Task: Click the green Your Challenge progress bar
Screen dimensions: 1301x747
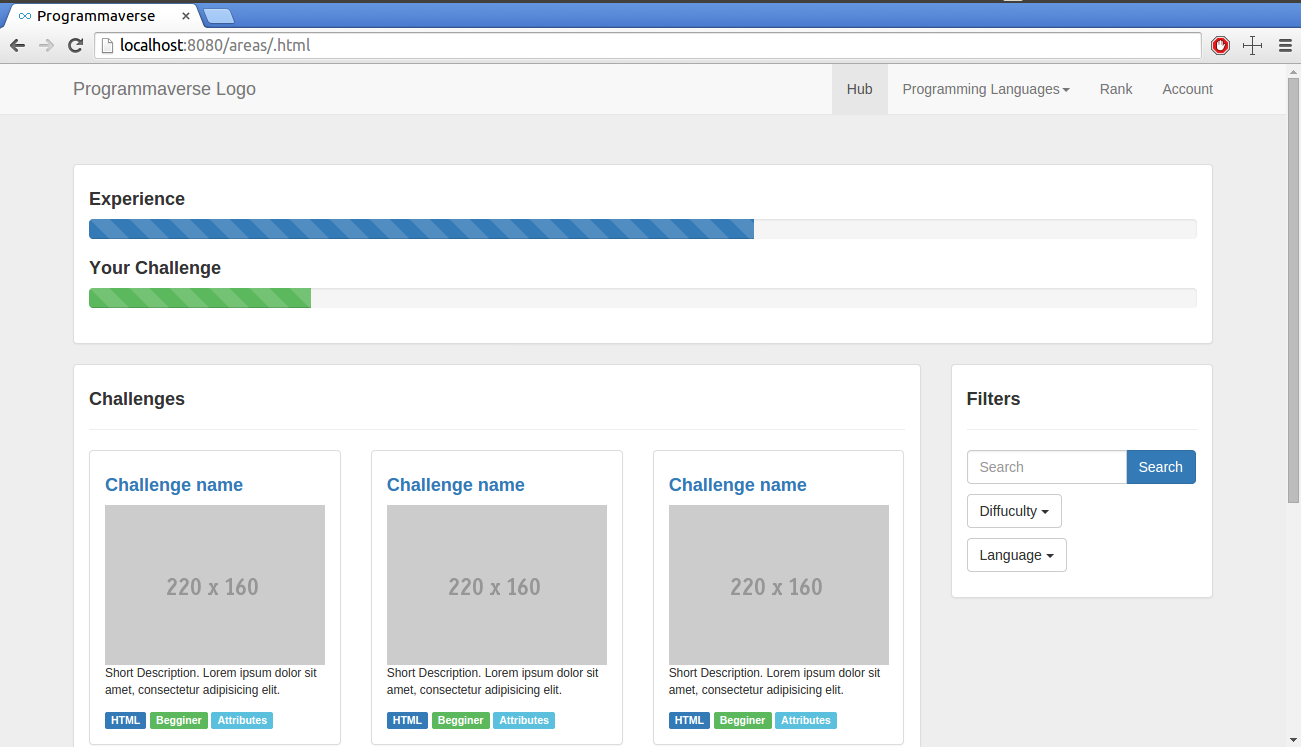Action: [200, 298]
